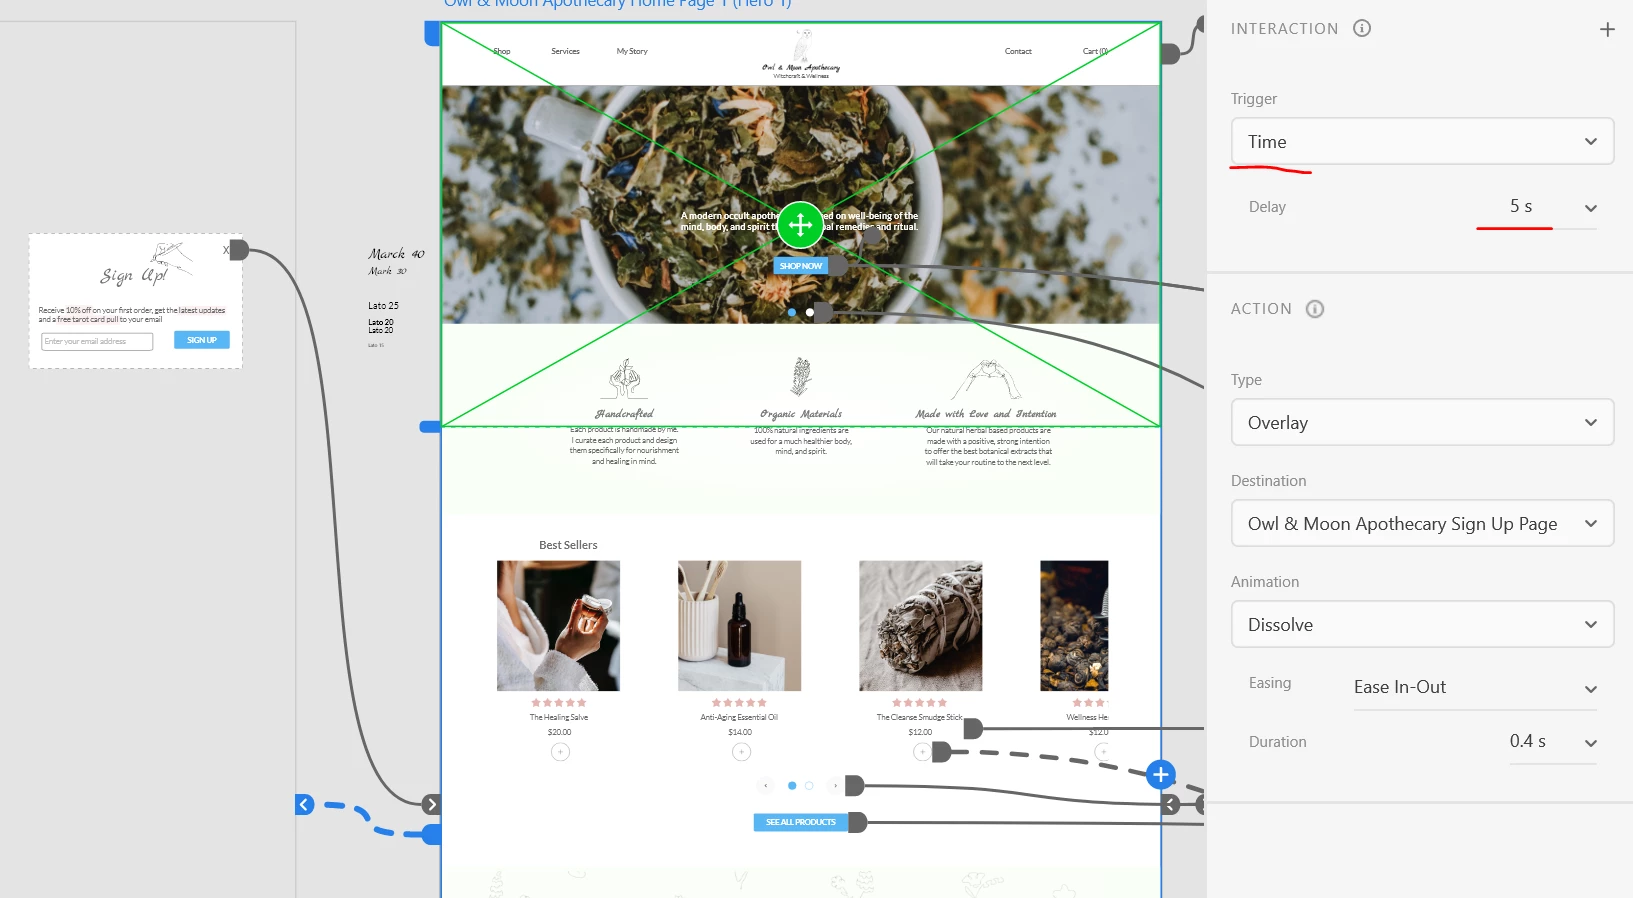1633x898 pixels.
Task: Click Cart in the page navigation
Action: pyautogui.click(x=1095, y=51)
